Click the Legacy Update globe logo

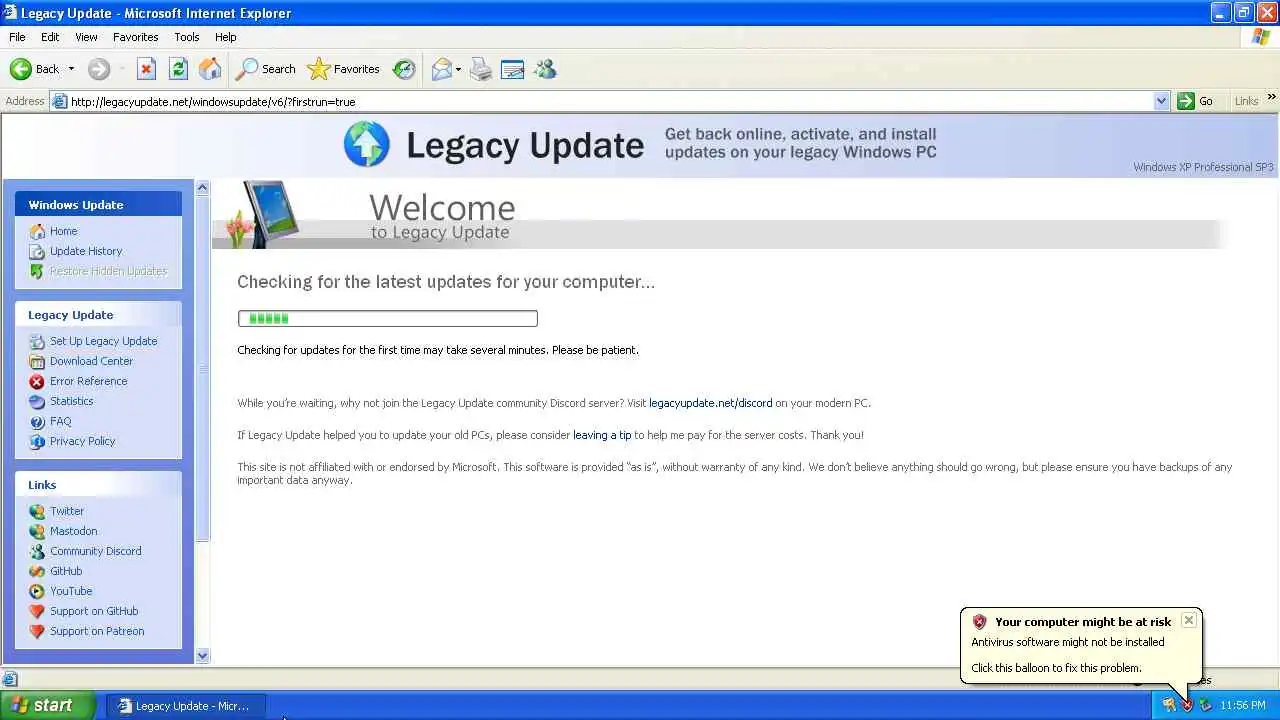(367, 144)
